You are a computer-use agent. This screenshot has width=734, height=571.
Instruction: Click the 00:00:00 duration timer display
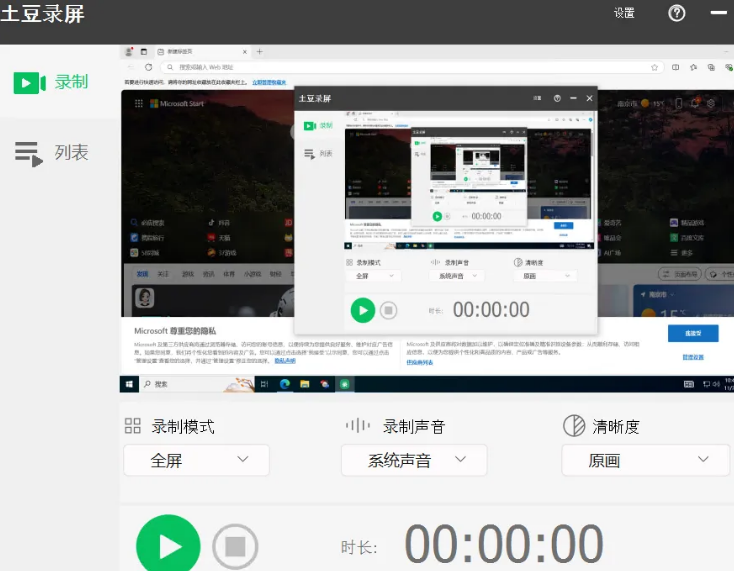[x=503, y=545]
